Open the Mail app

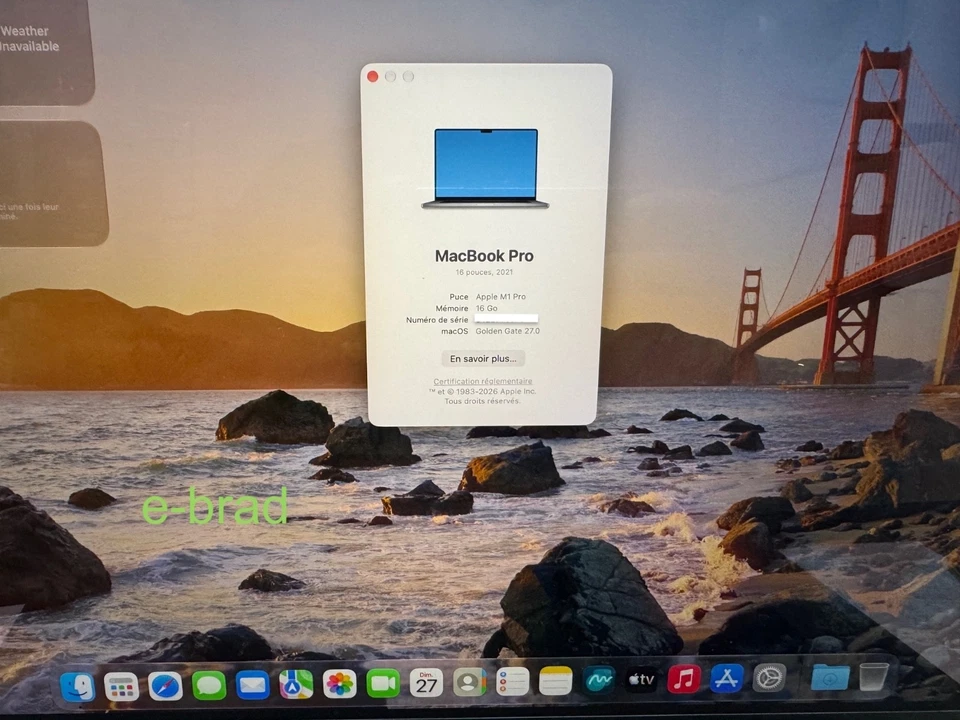pos(252,685)
